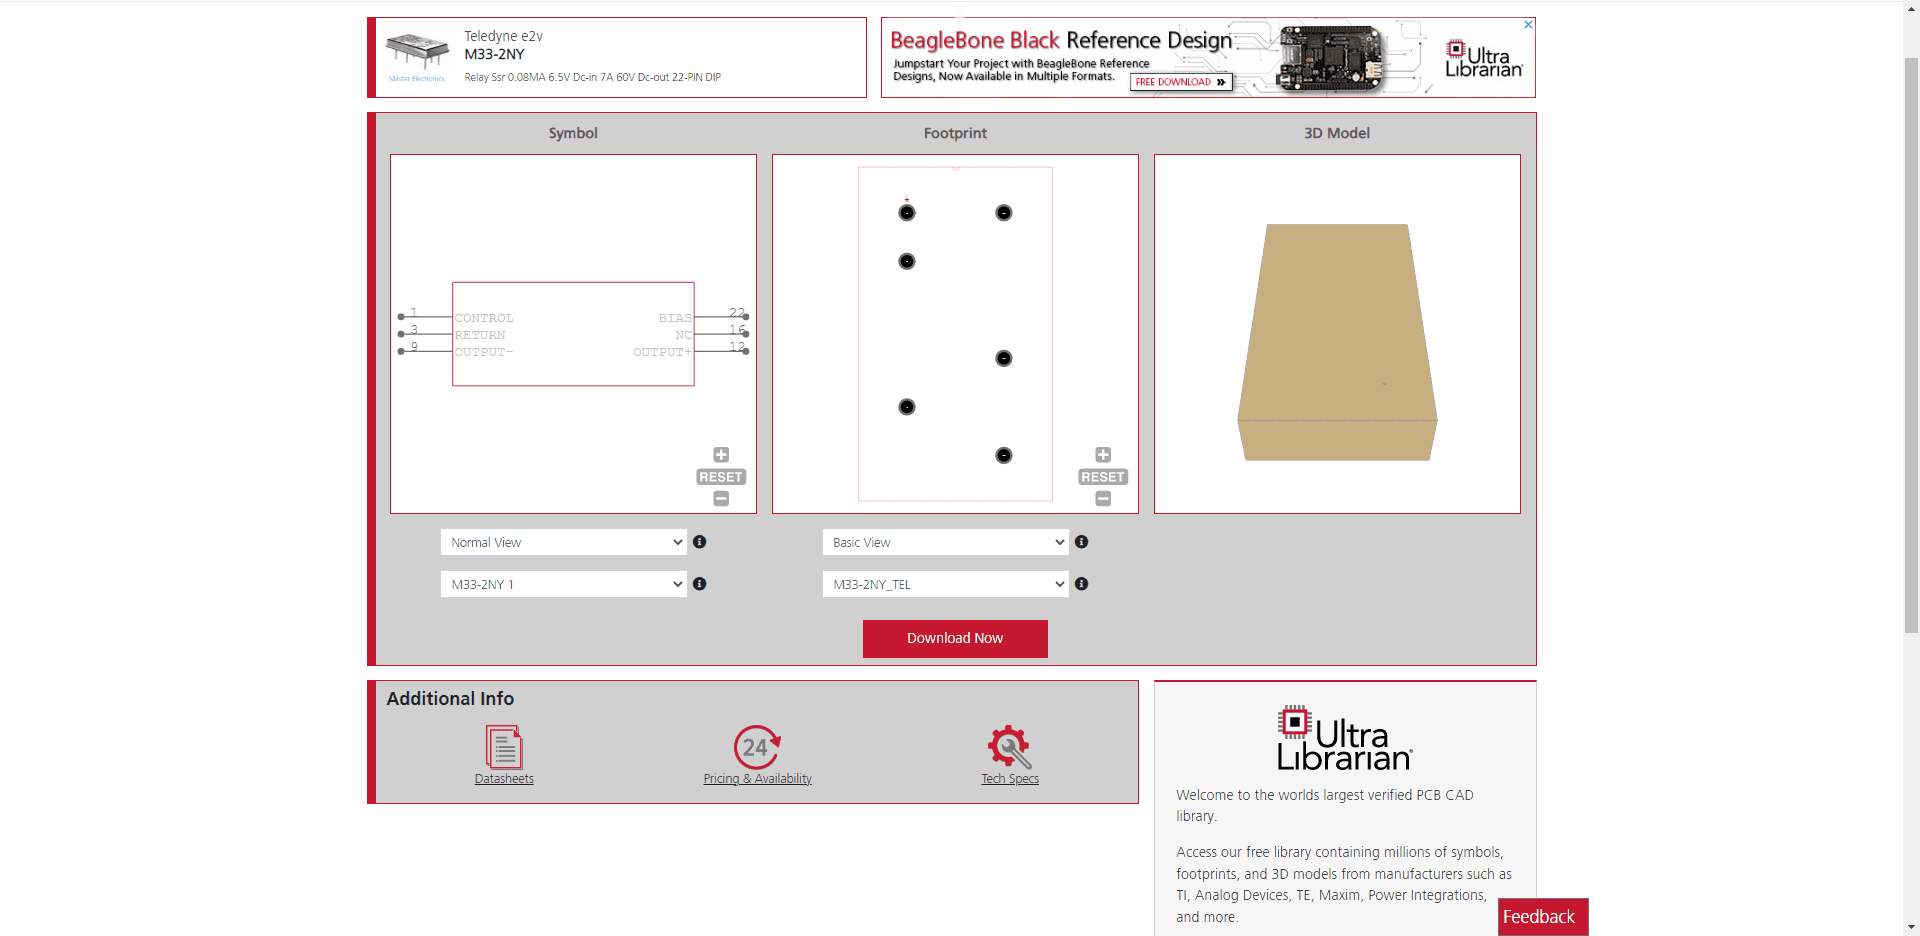Reset the Footprint view
The image size is (1920, 936).
tap(1103, 477)
